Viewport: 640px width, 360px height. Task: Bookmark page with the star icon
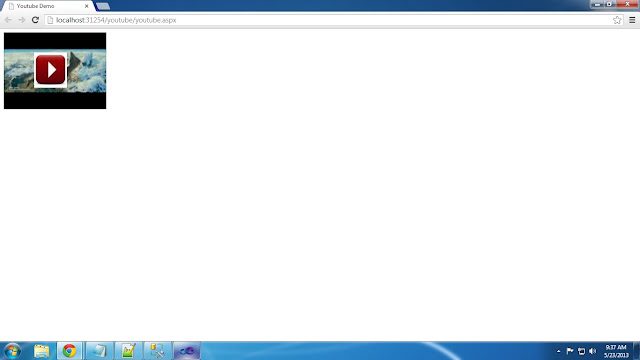617,20
